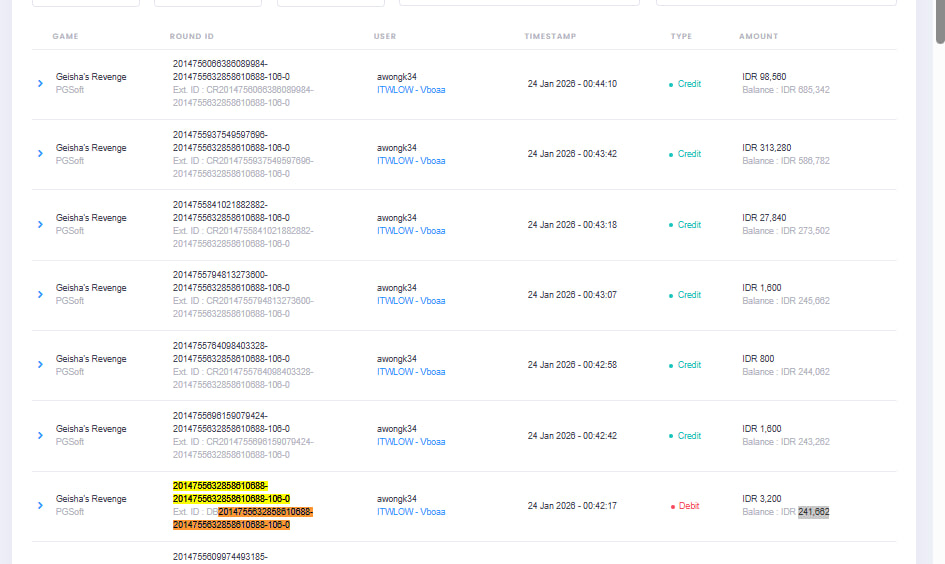
Task: Click the vertical scrollbar thumb
Action: click(940, 21)
